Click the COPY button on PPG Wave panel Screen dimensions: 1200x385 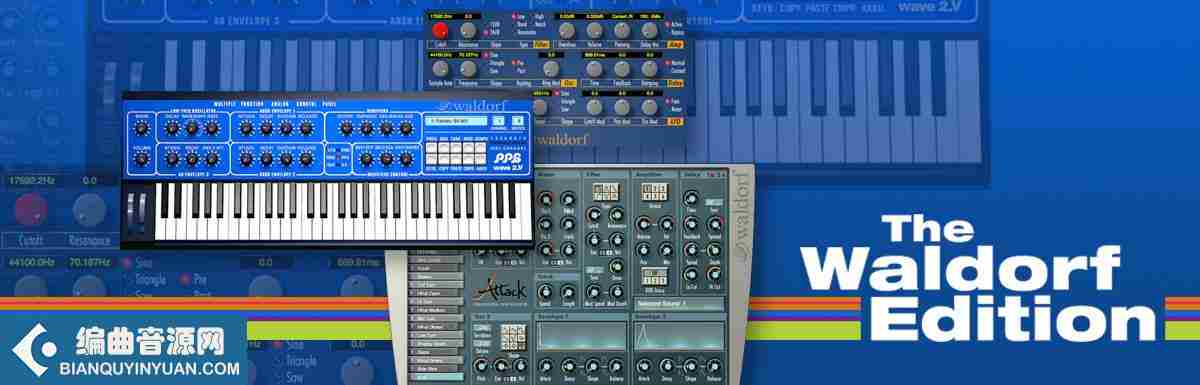443,158
